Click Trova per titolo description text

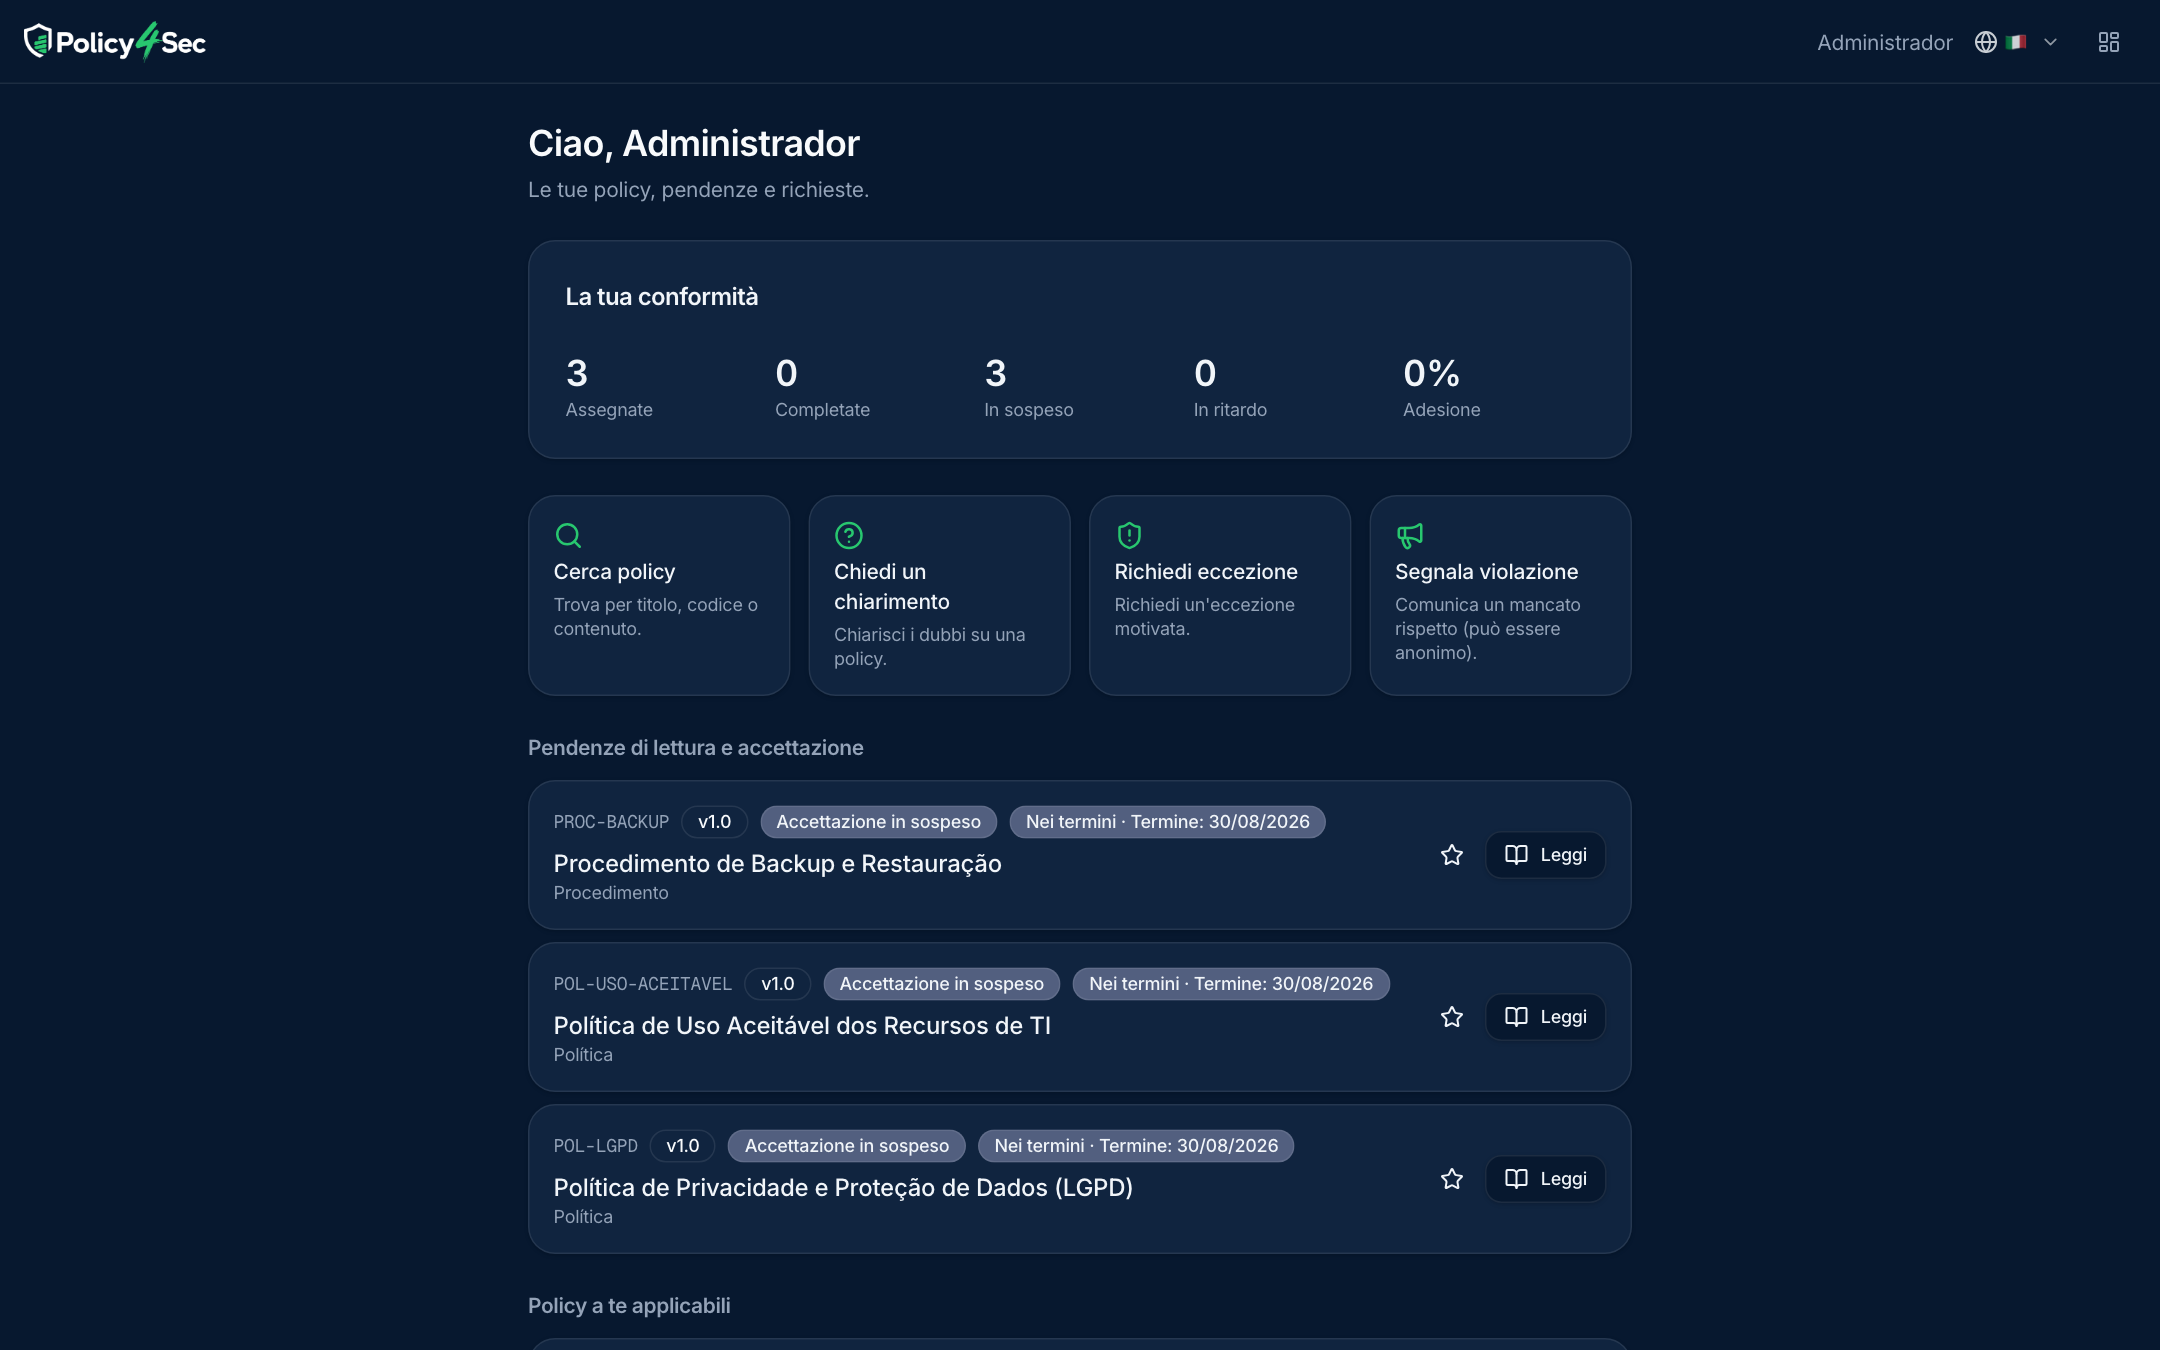pos(656,617)
